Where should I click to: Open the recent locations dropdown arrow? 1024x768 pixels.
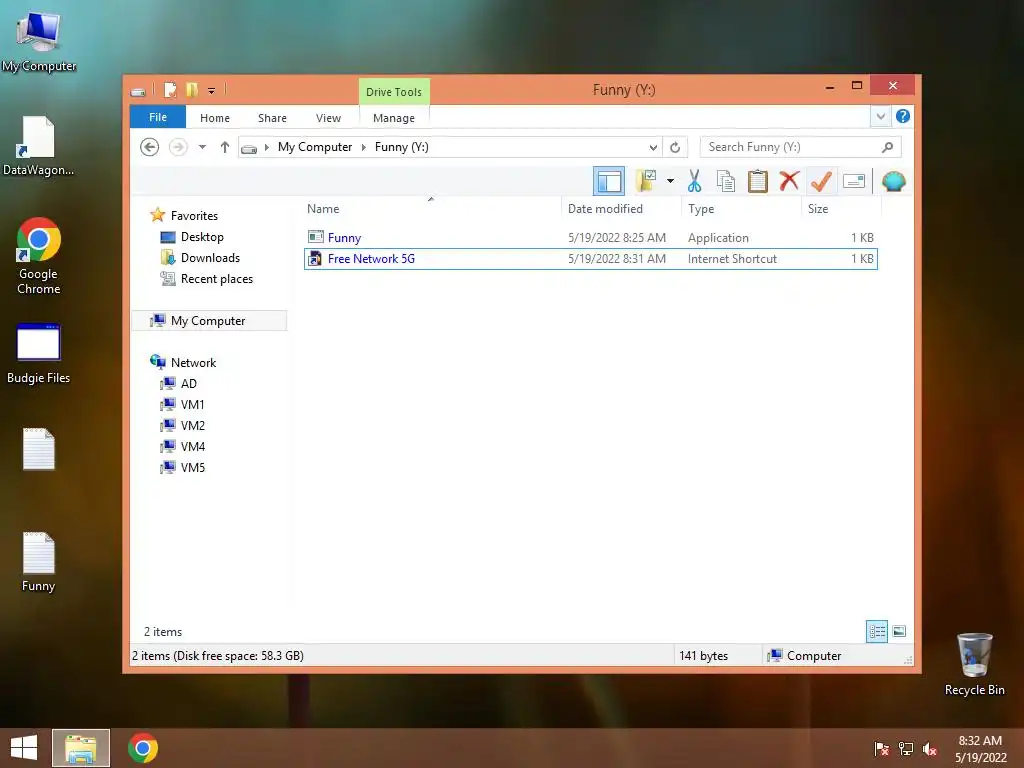pos(202,147)
